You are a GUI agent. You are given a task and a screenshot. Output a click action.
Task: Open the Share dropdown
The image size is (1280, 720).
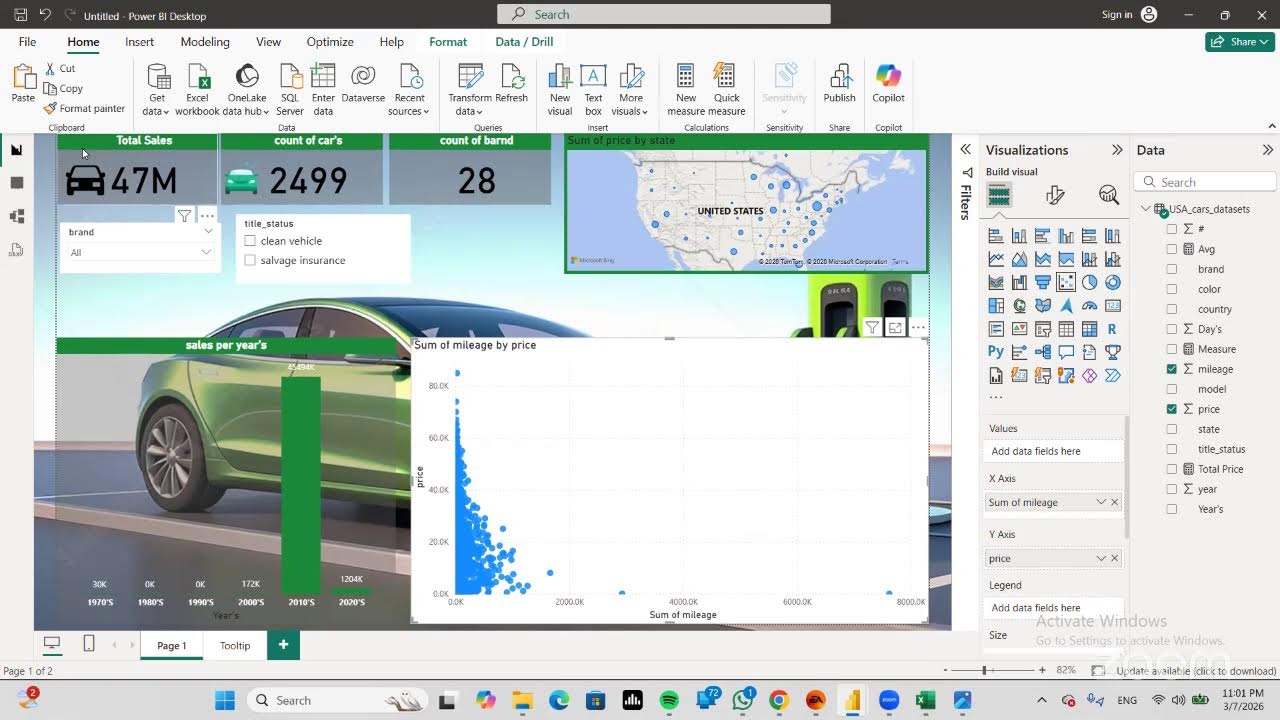click(1240, 42)
